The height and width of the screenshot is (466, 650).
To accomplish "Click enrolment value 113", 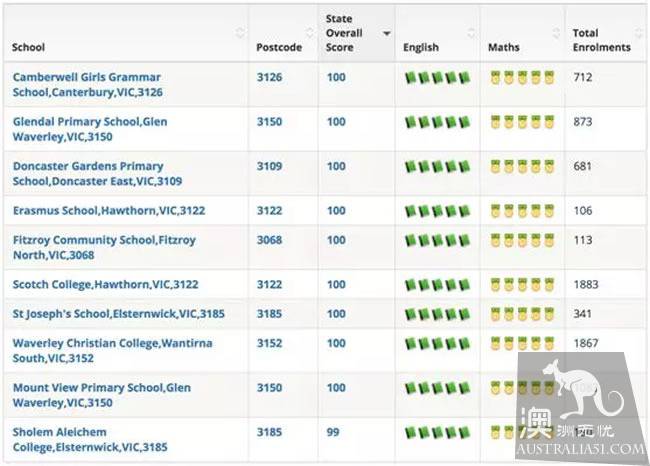I will (x=583, y=240).
